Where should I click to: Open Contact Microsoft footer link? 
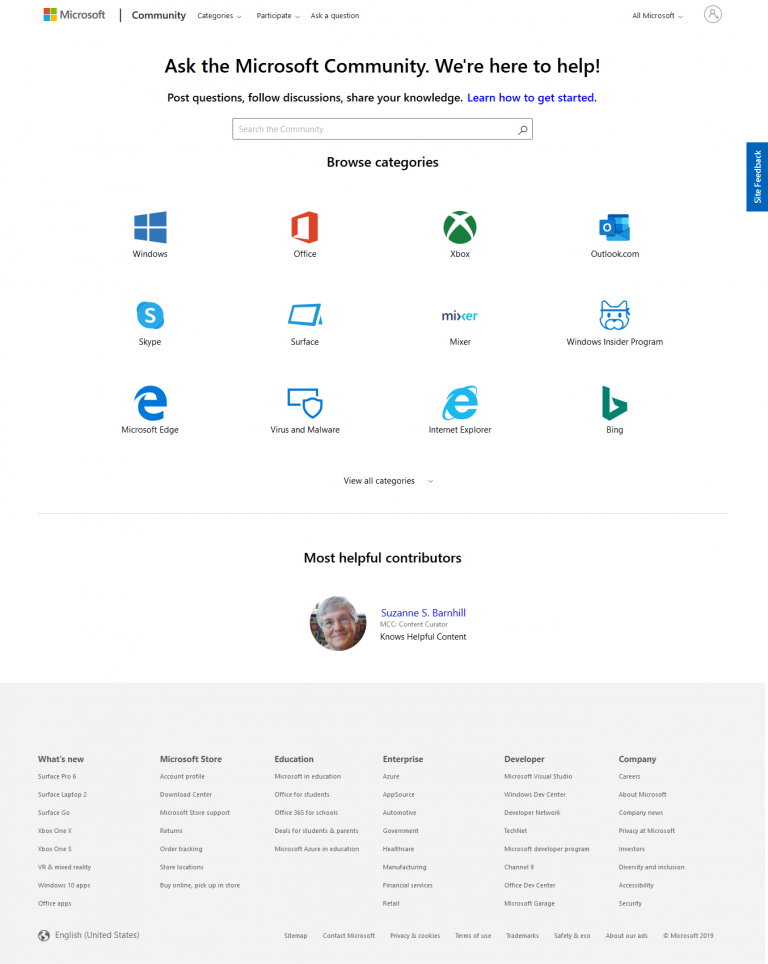pos(349,936)
